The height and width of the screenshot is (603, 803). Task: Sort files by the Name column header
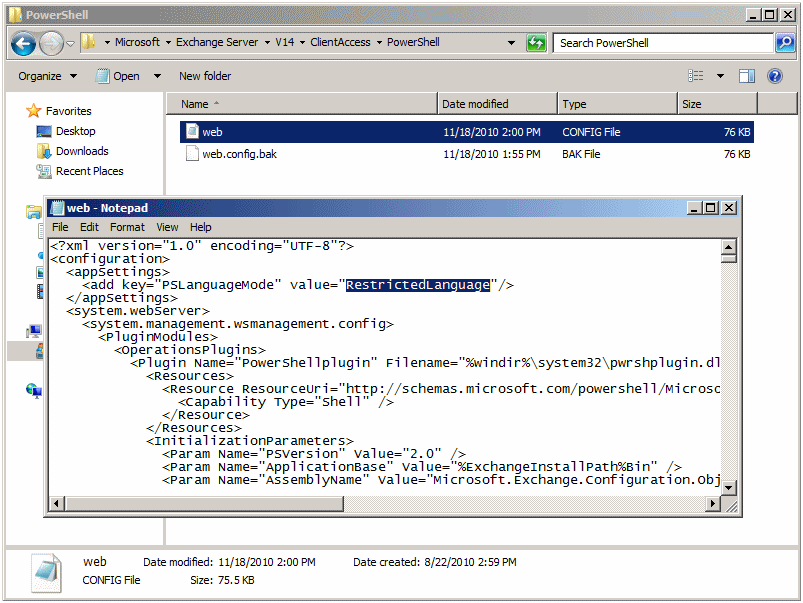pos(302,104)
